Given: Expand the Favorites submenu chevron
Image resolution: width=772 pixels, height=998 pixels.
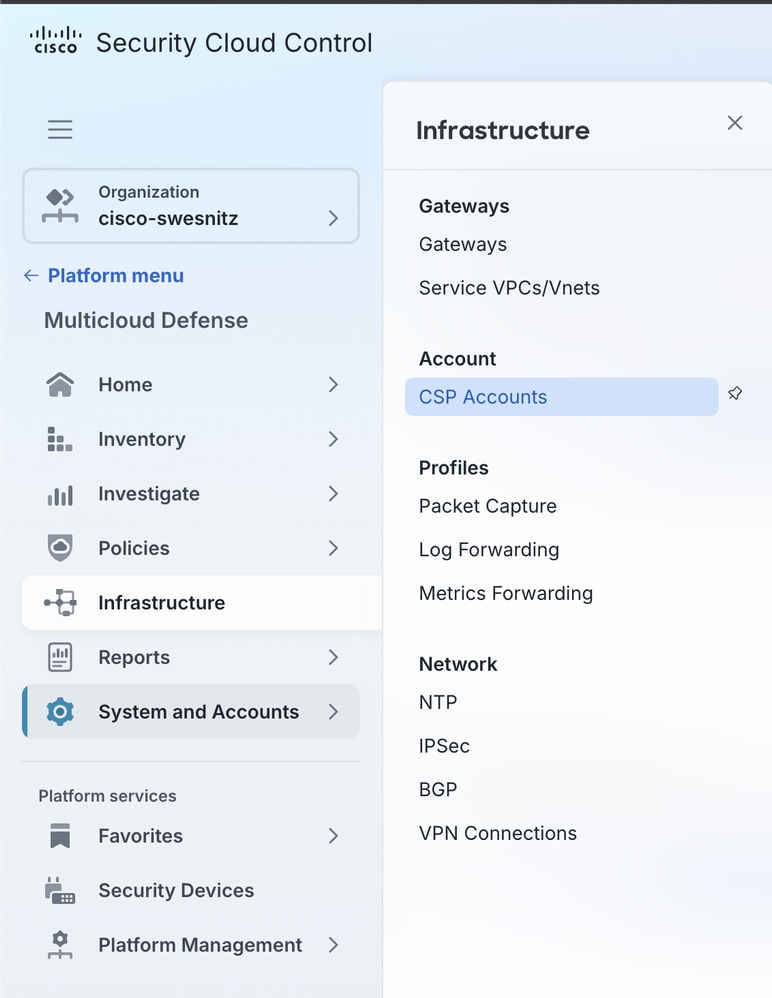Looking at the screenshot, I should point(333,836).
